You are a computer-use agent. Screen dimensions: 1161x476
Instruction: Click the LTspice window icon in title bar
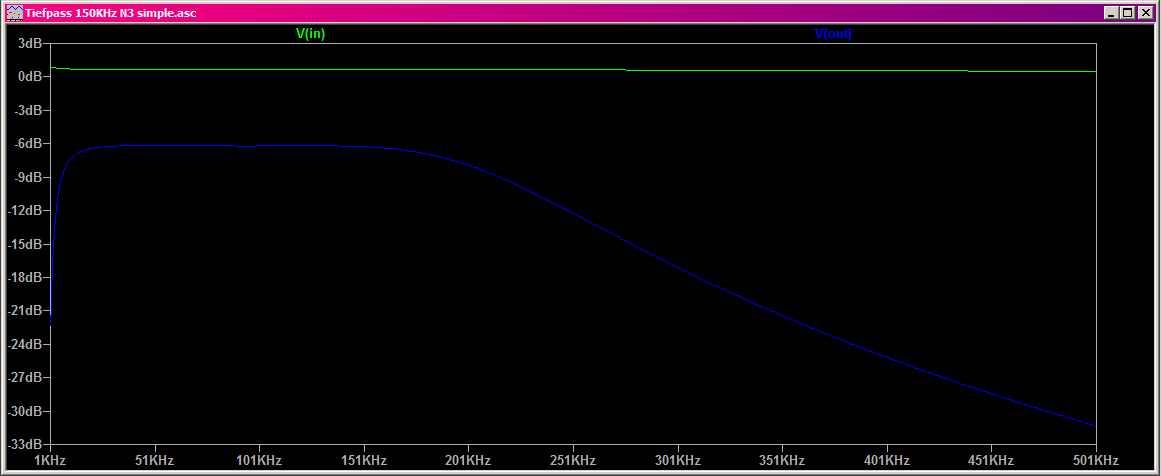pyautogui.click(x=14, y=13)
